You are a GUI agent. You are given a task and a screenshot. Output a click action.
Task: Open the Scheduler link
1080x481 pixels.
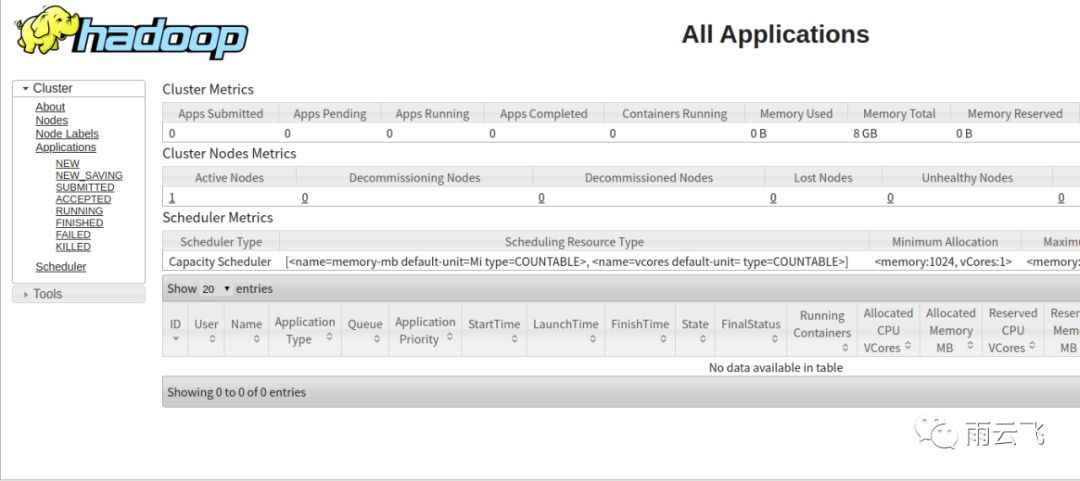click(61, 267)
